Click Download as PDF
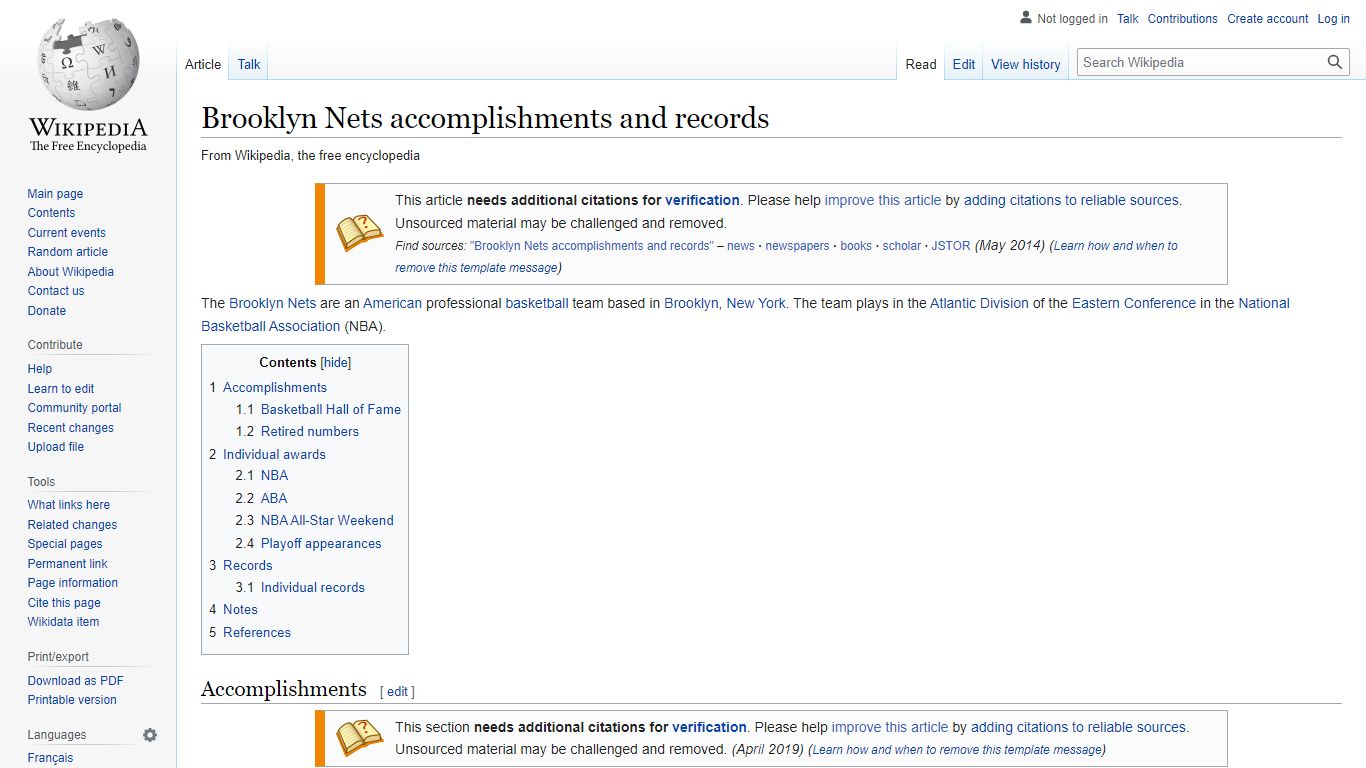The height and width of the screenshot is (768, 1366). tap(75, 681)
